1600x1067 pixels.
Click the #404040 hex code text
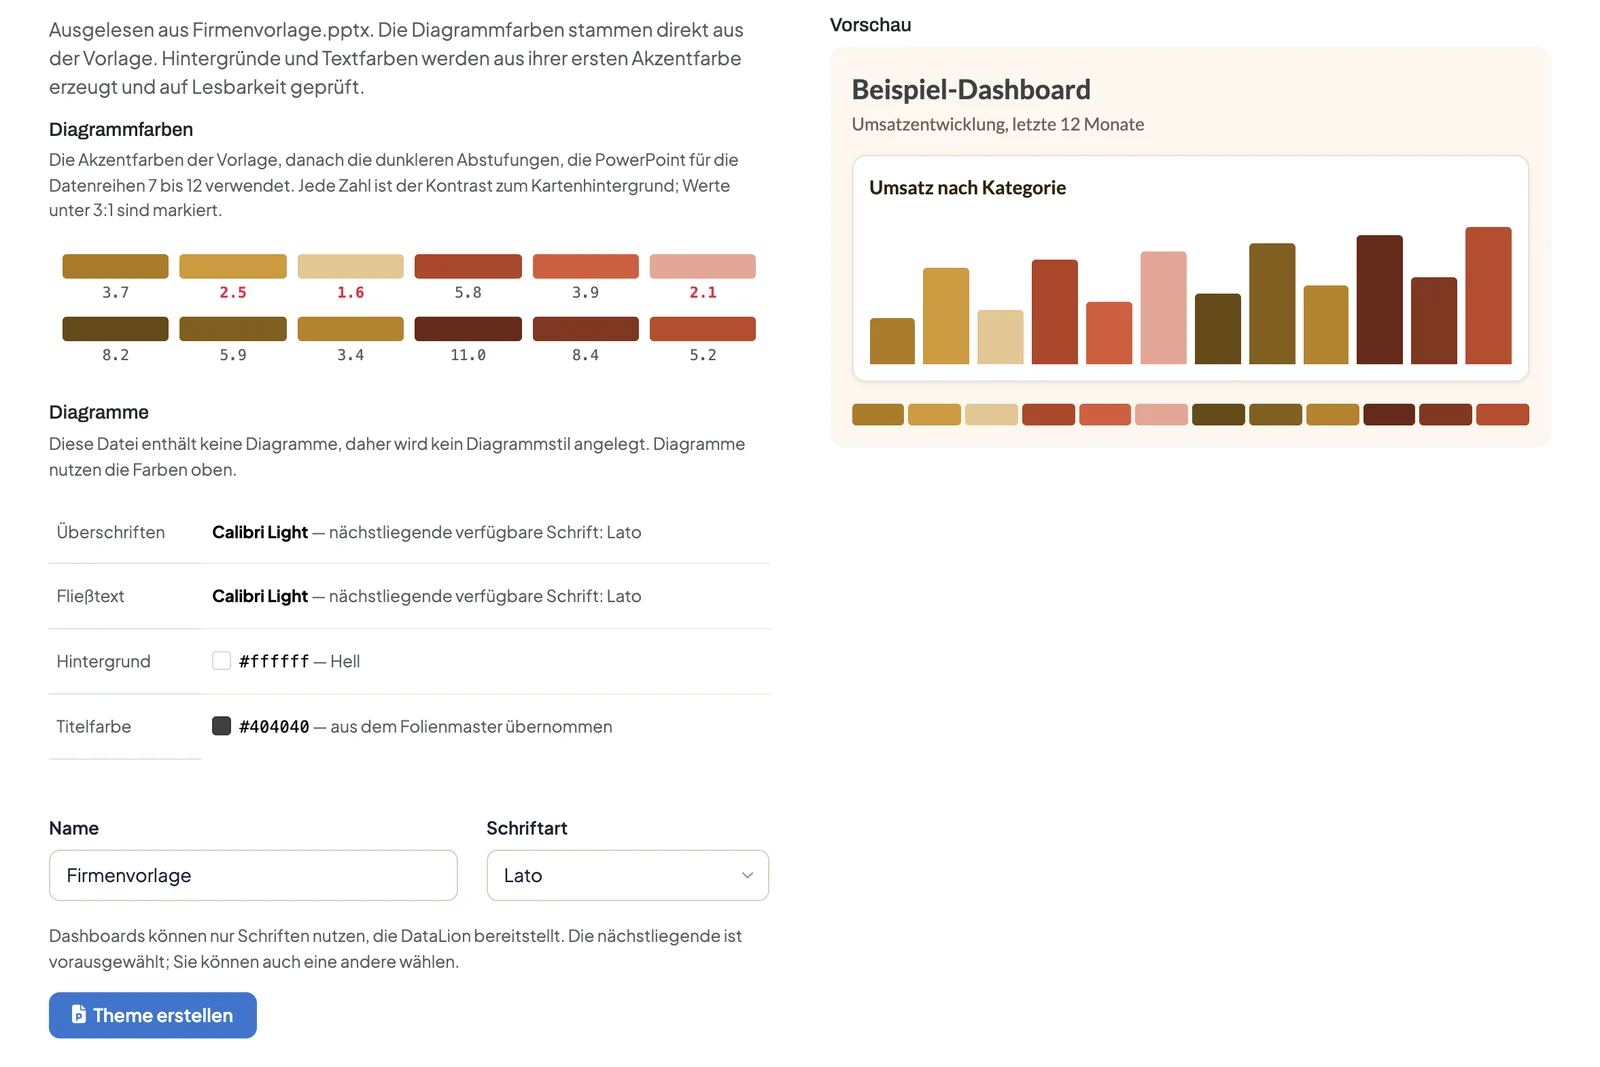pyautogui.click(x=274, y=727)
